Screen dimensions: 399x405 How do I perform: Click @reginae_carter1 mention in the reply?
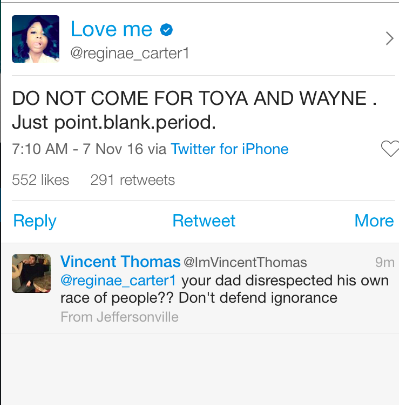pyautogui.click(x=118, y=280)
